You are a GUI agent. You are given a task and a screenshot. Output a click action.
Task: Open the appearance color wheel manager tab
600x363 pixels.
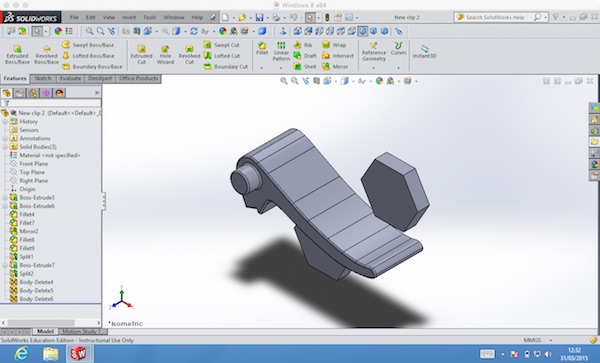point(59,93)
